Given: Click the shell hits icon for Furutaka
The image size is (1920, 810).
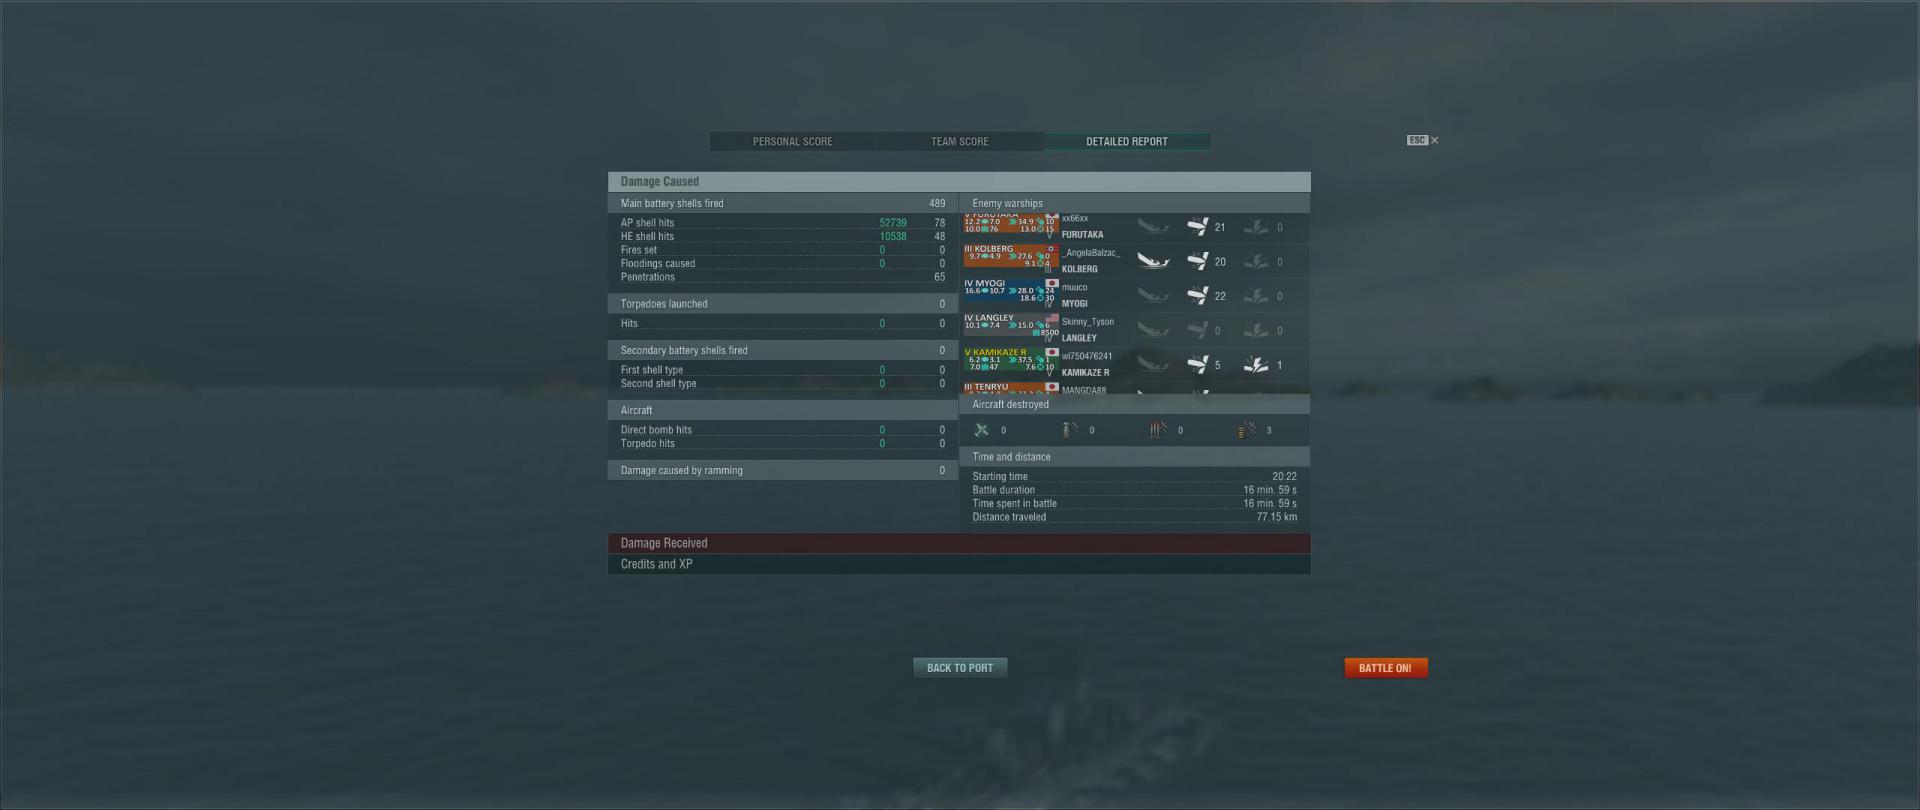Looking at the screenshot, I should tap(1198, 227).
